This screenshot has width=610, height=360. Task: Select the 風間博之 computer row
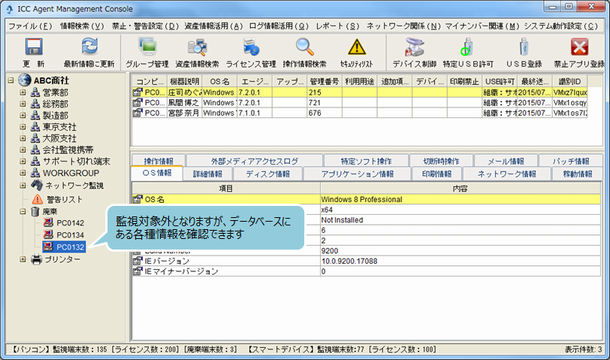tap(359, 103)
